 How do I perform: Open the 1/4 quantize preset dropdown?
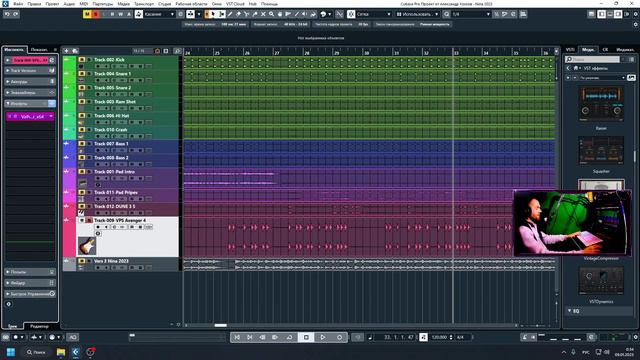(x=471, y=14)
